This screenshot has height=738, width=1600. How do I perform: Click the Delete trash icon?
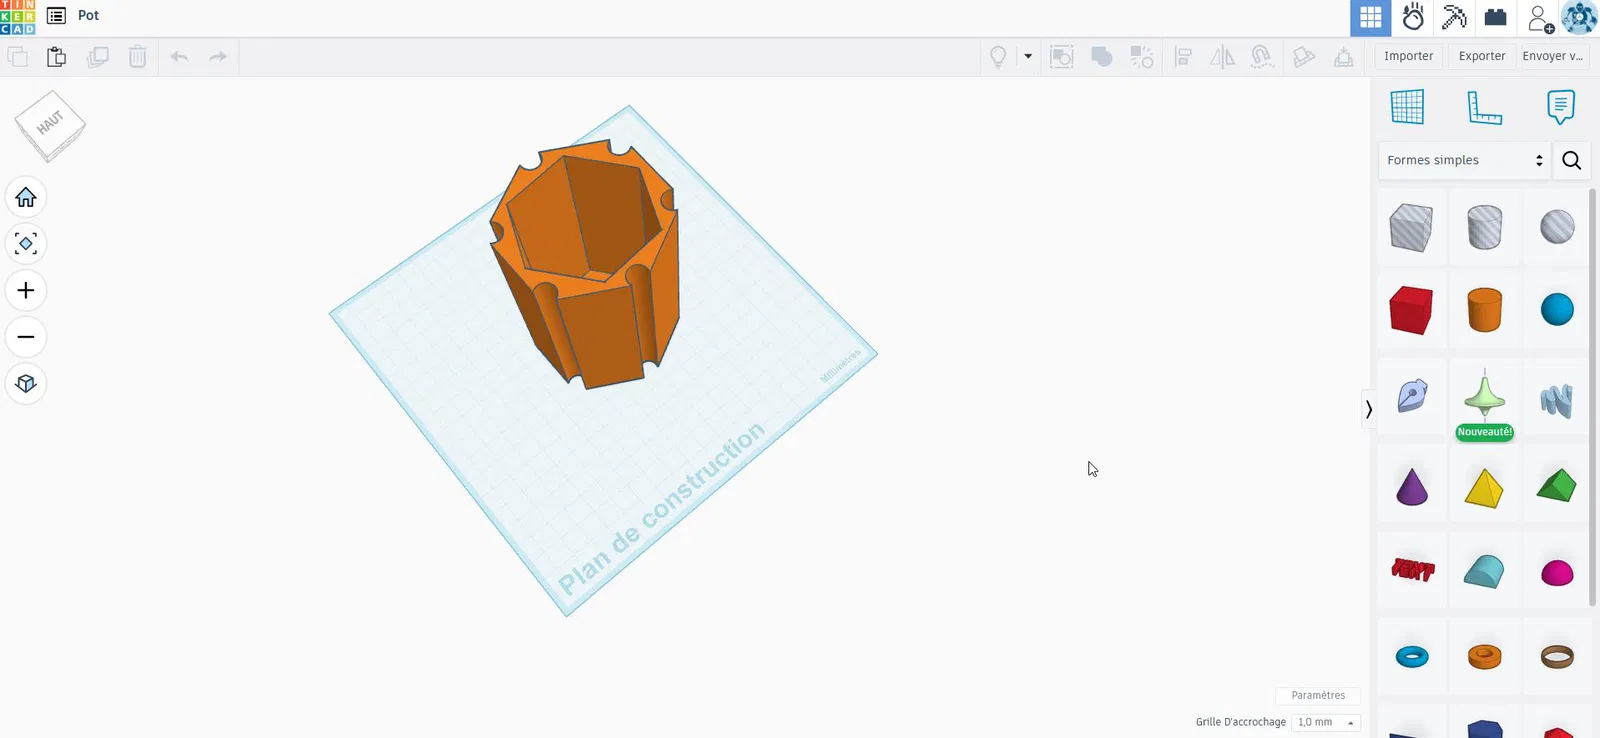pos(138,57)
